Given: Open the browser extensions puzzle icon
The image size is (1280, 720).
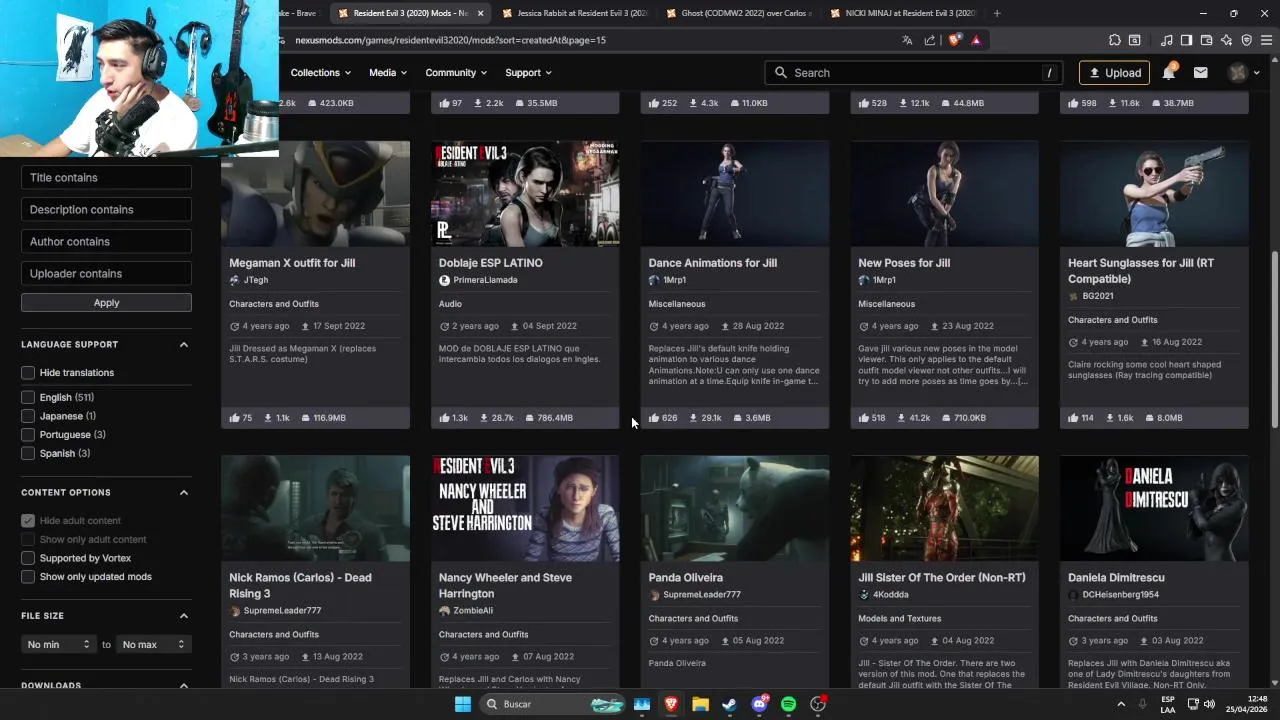Looking at the screenshot, I should click(x=1115, y=40).
